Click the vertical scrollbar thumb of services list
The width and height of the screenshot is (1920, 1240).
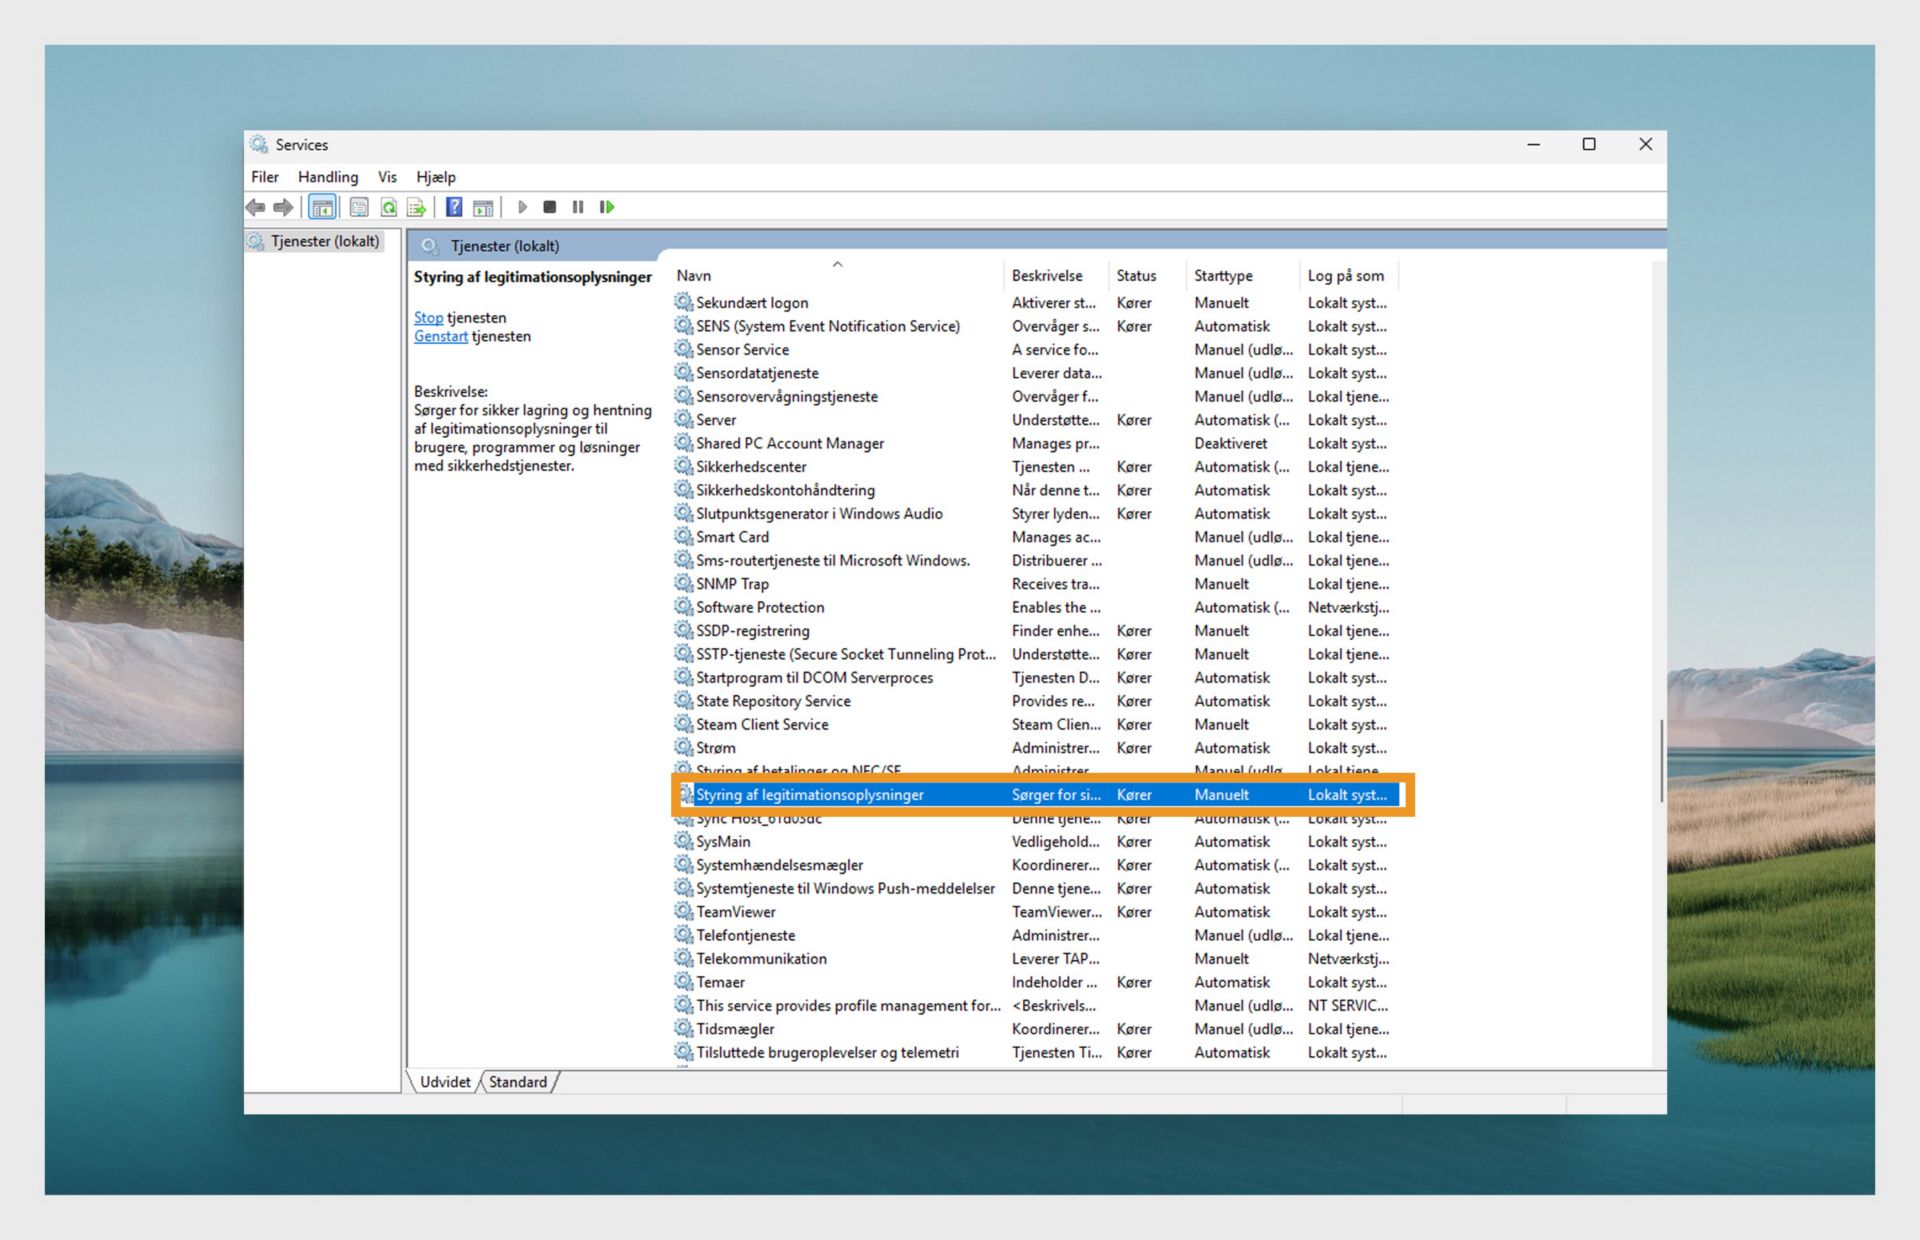(1661, 760)
